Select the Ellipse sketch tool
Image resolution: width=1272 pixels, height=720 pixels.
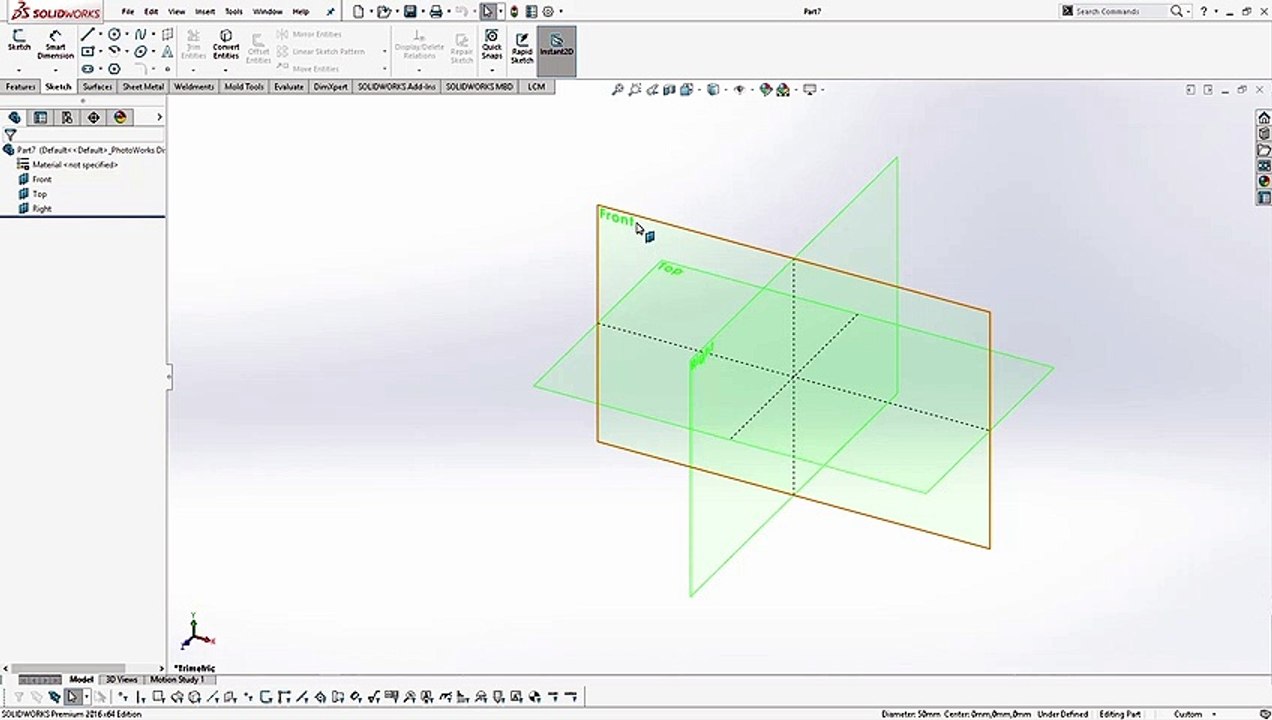pos(140,52)
